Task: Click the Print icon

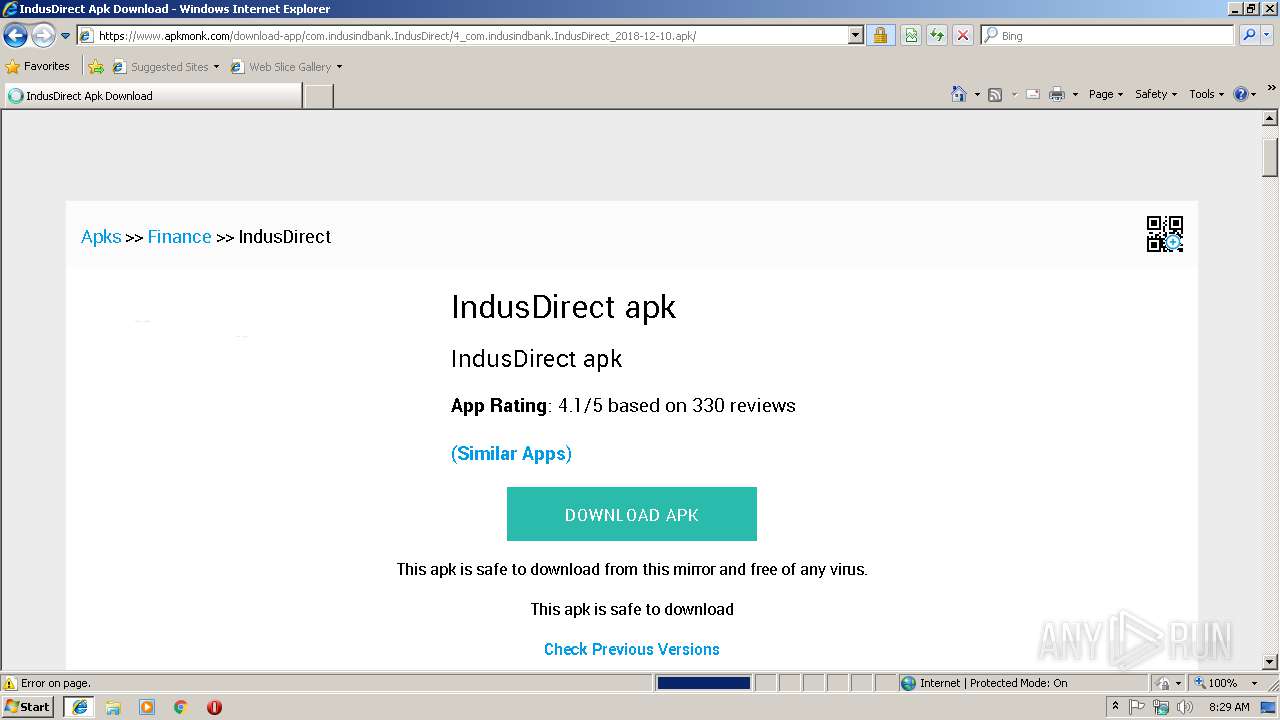Action: (x=1057, y=94)
